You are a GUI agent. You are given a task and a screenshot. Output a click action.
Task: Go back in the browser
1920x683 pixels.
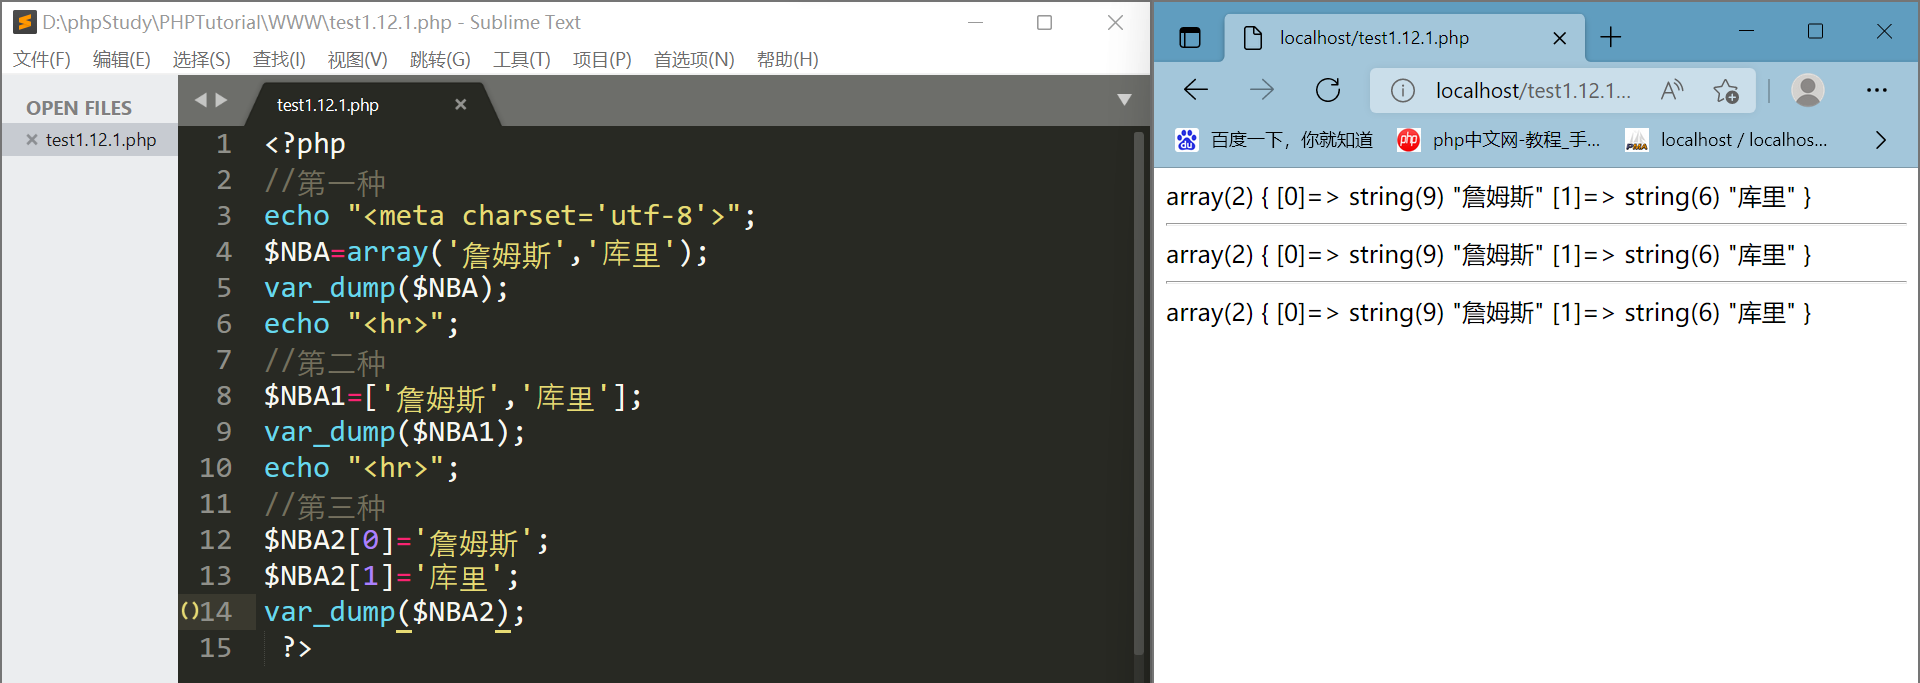pyautogui.click(x=1196, y=90)
